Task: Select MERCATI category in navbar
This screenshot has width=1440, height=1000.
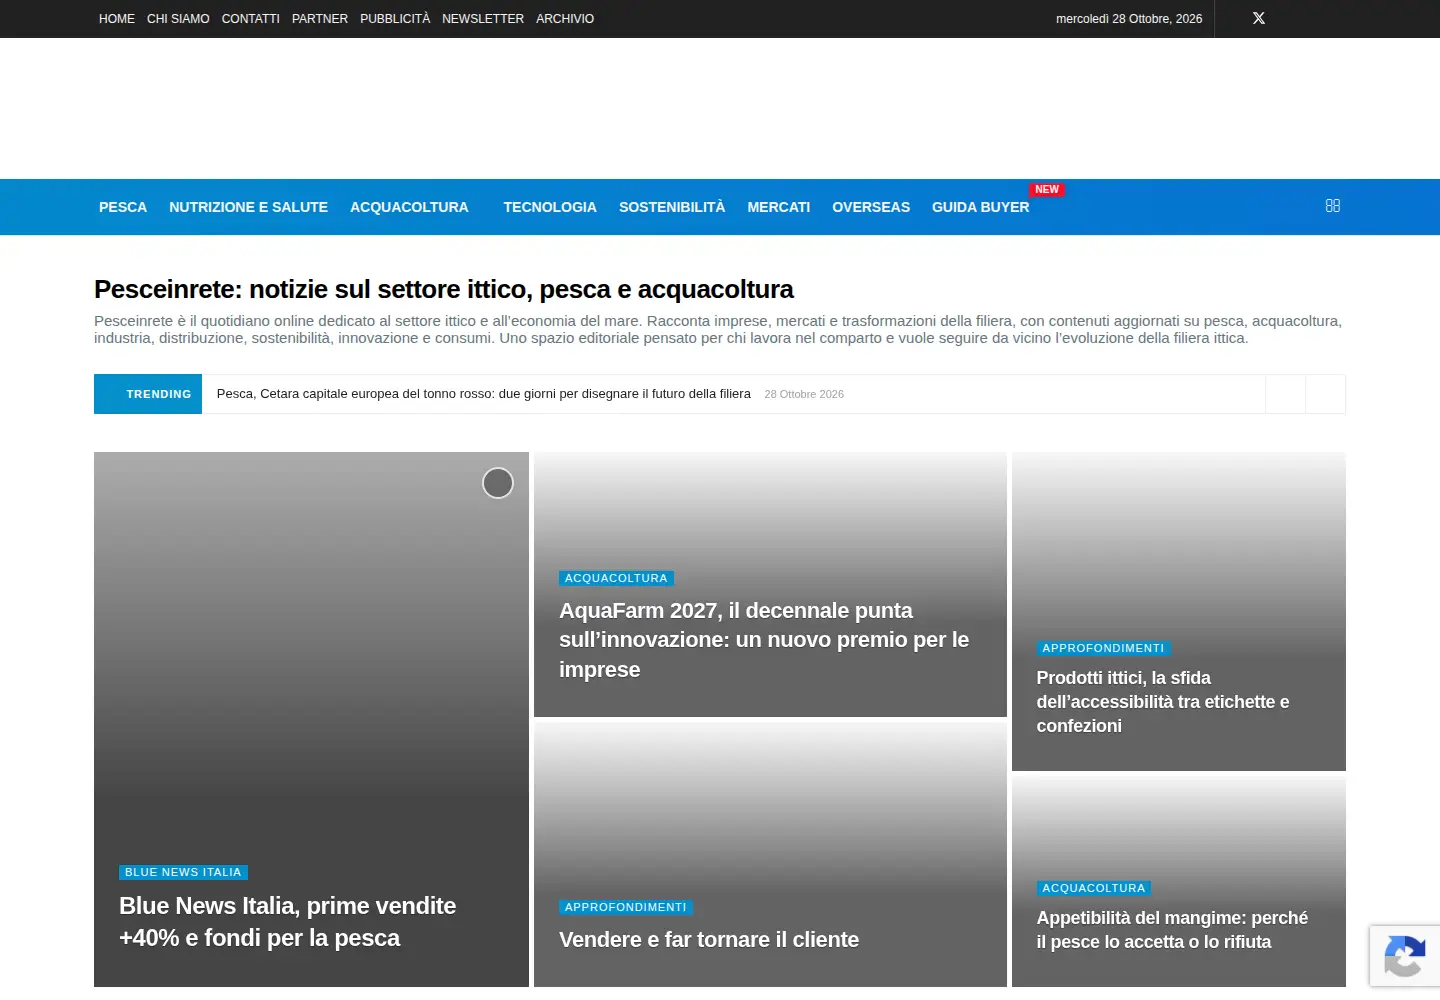Action: [x=779, y=207]
